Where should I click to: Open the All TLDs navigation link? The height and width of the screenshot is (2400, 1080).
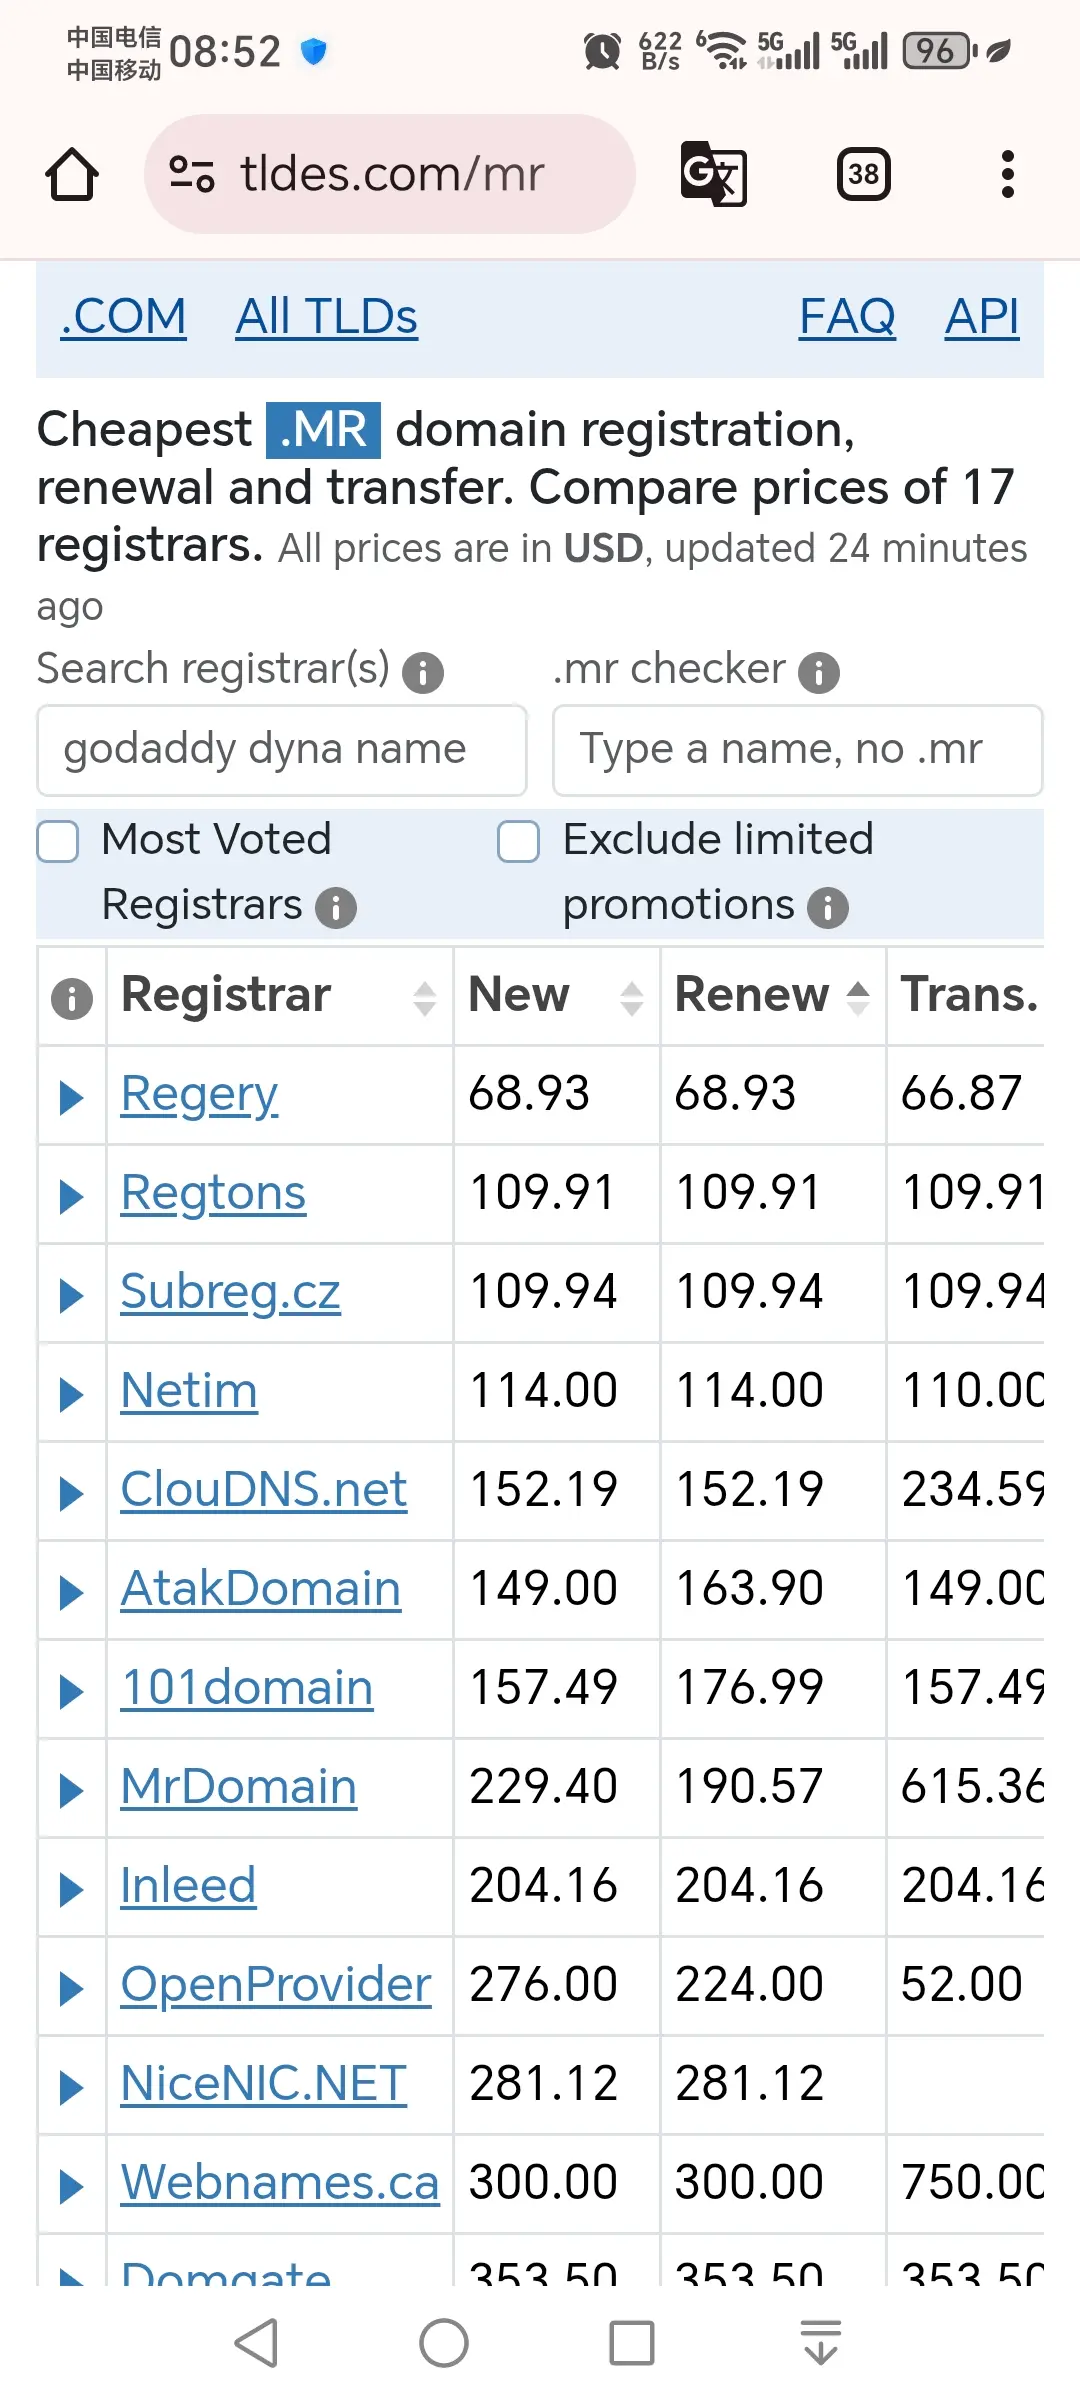[327, 317]
